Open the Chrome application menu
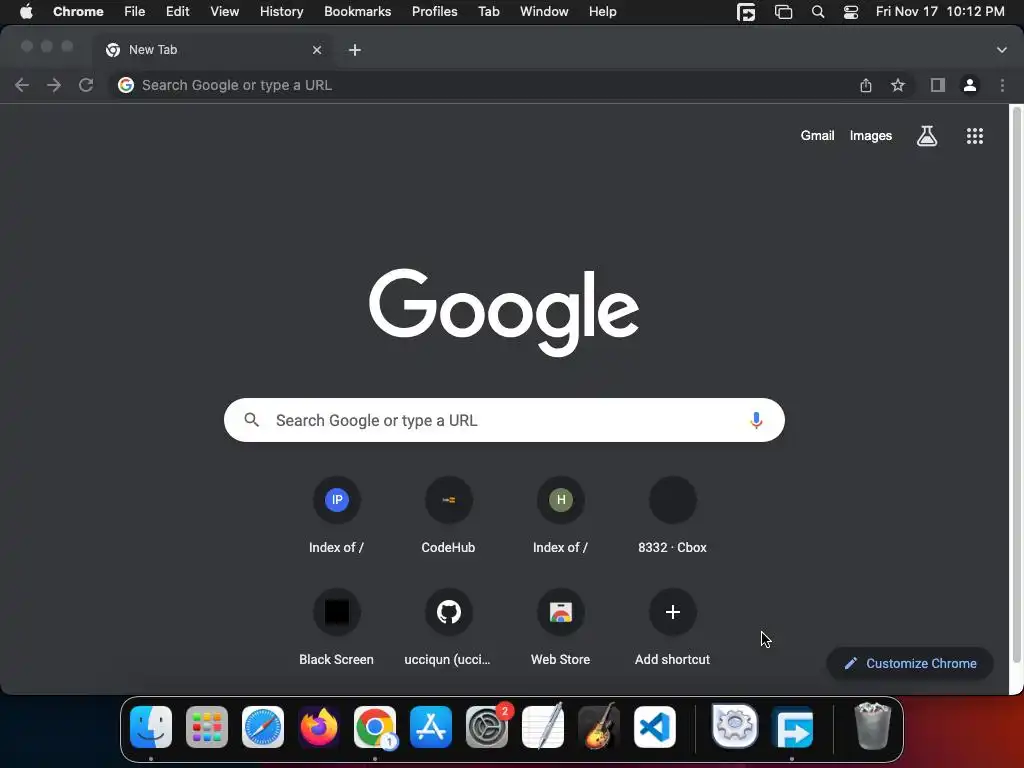This screenshot has height=768, width=1024. tap(78, 12)
